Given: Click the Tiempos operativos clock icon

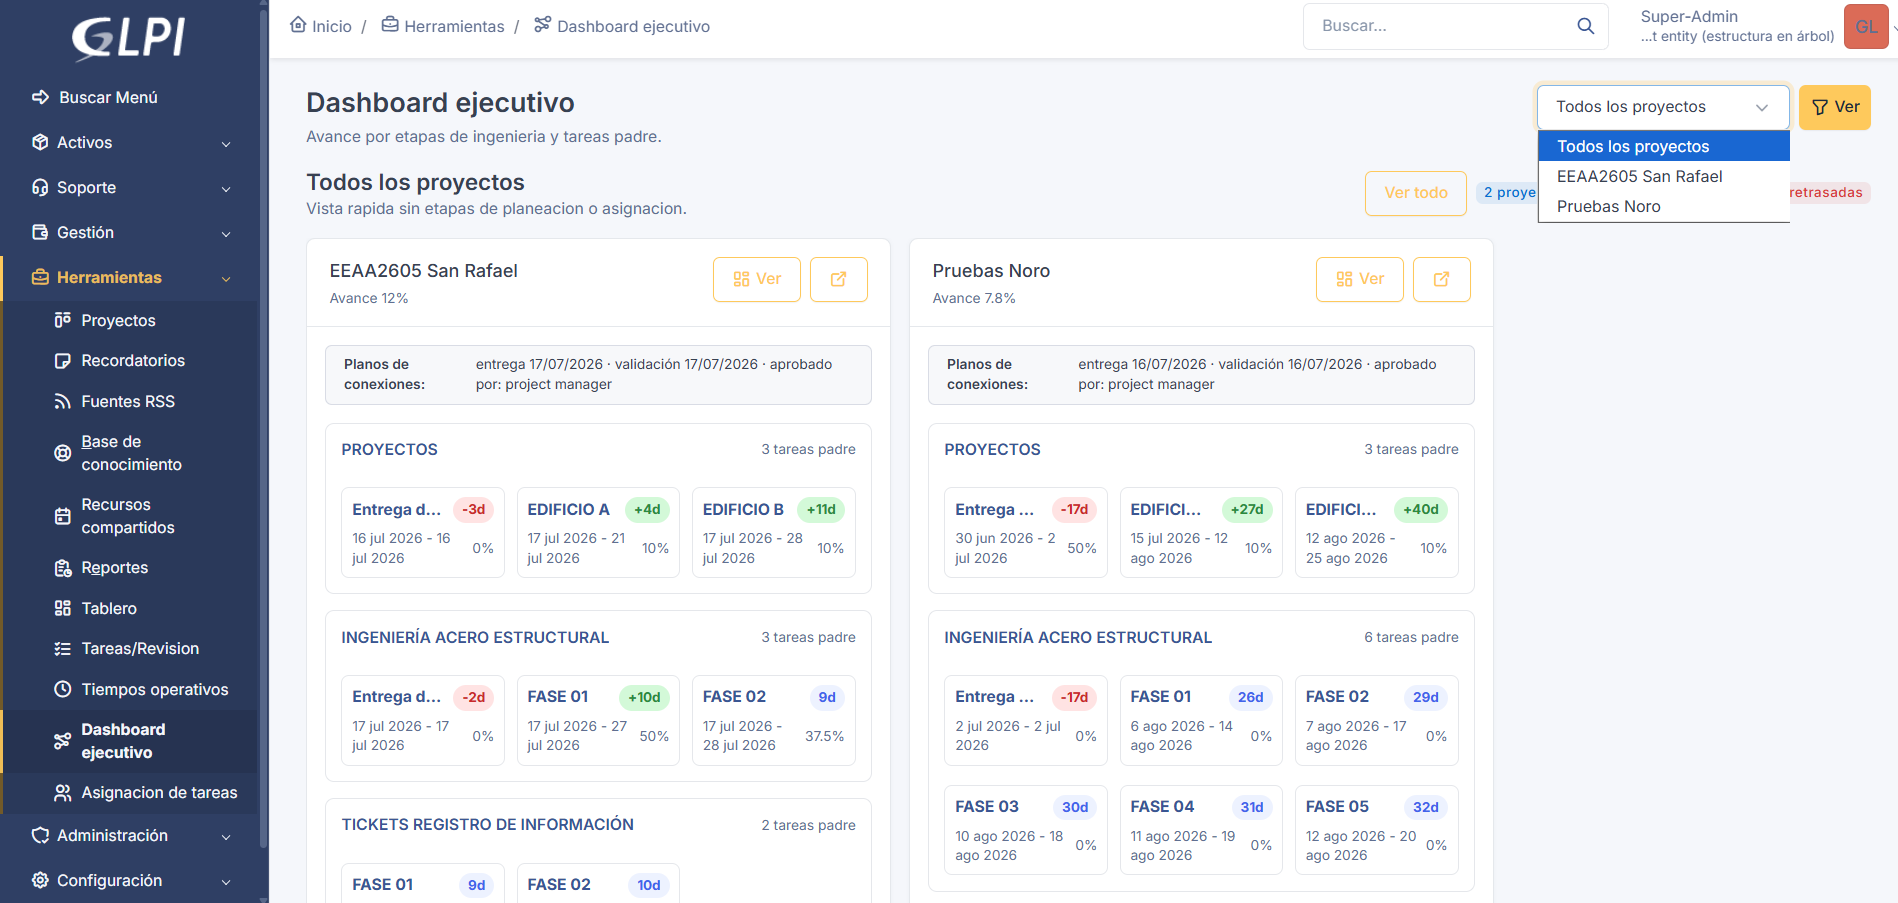Looking at the screenshot, I should coord(62,689).
